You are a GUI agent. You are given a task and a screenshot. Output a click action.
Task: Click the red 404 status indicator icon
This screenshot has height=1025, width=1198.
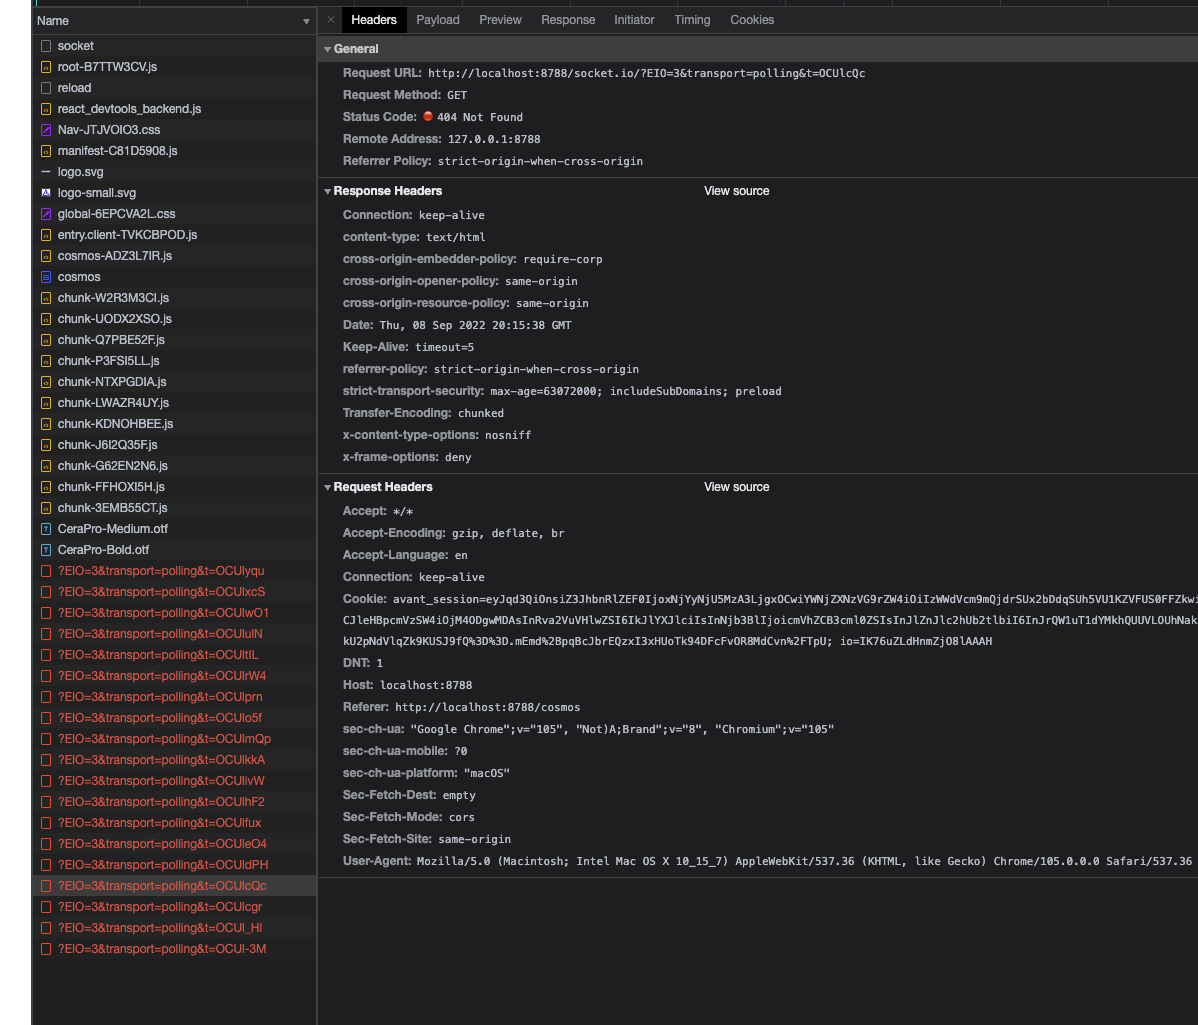(428, 117)
